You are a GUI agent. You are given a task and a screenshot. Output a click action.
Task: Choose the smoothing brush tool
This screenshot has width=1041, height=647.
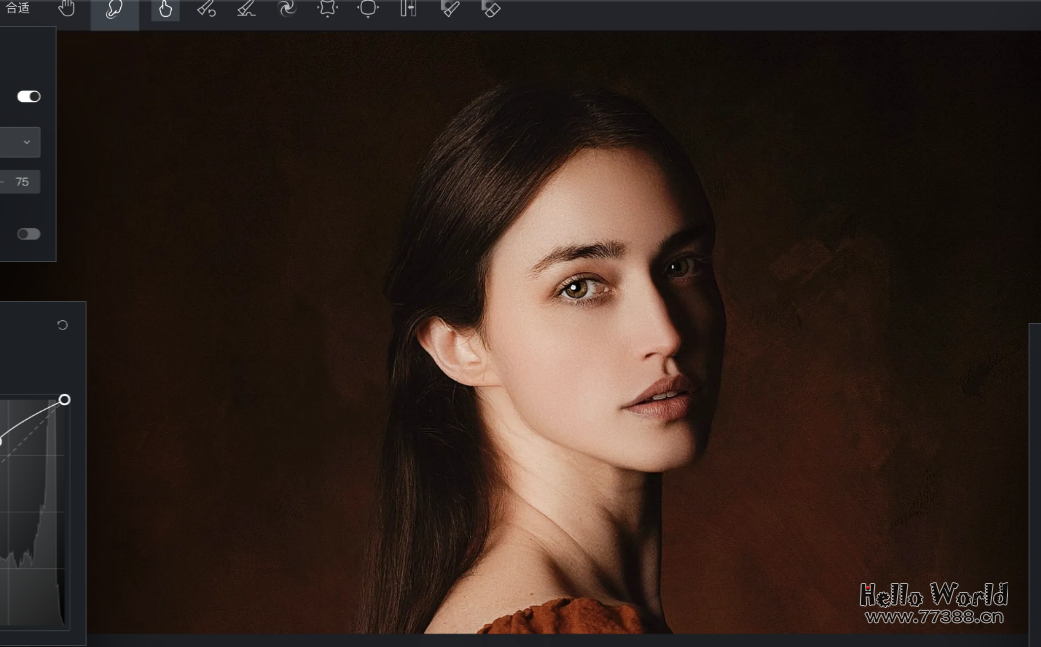coord(246,9)
